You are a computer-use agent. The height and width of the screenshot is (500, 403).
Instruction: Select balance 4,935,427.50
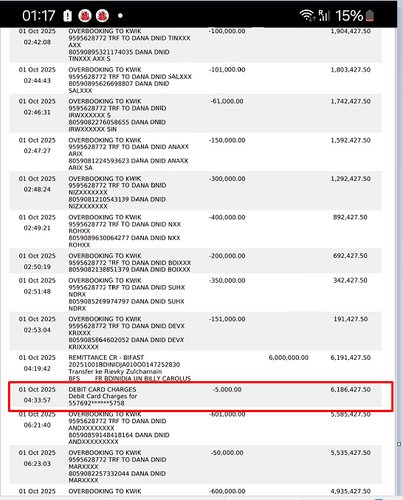(x=350, y=491)
